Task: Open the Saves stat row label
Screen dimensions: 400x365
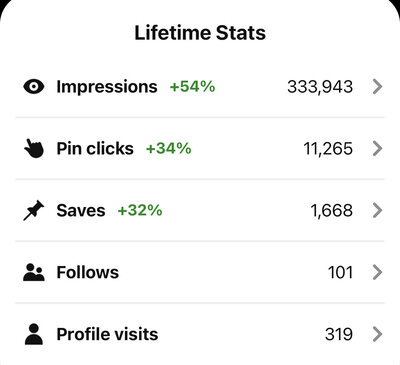Action: [x=81, y=211]
